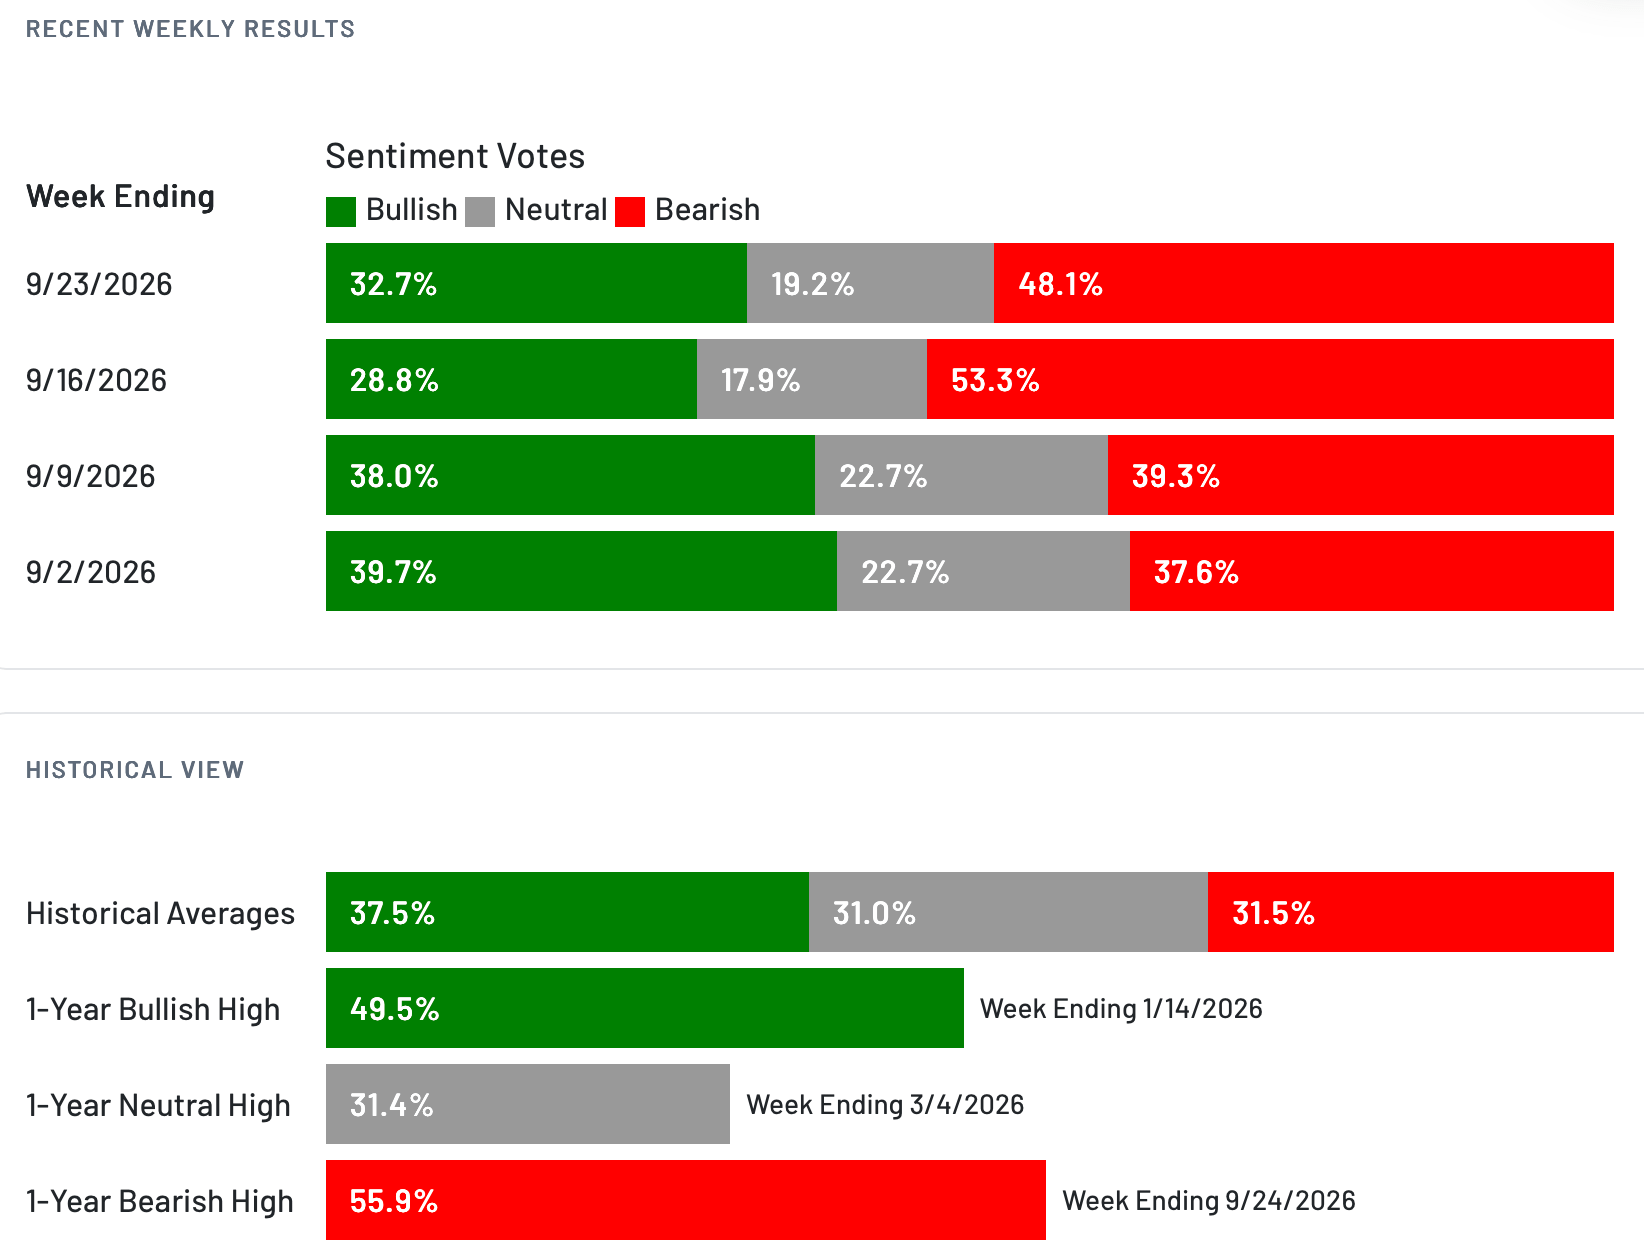Click the 31.0% historical average neutral bar
This screenshot has height=1258, width=1644.
[x=1008, y=912]
